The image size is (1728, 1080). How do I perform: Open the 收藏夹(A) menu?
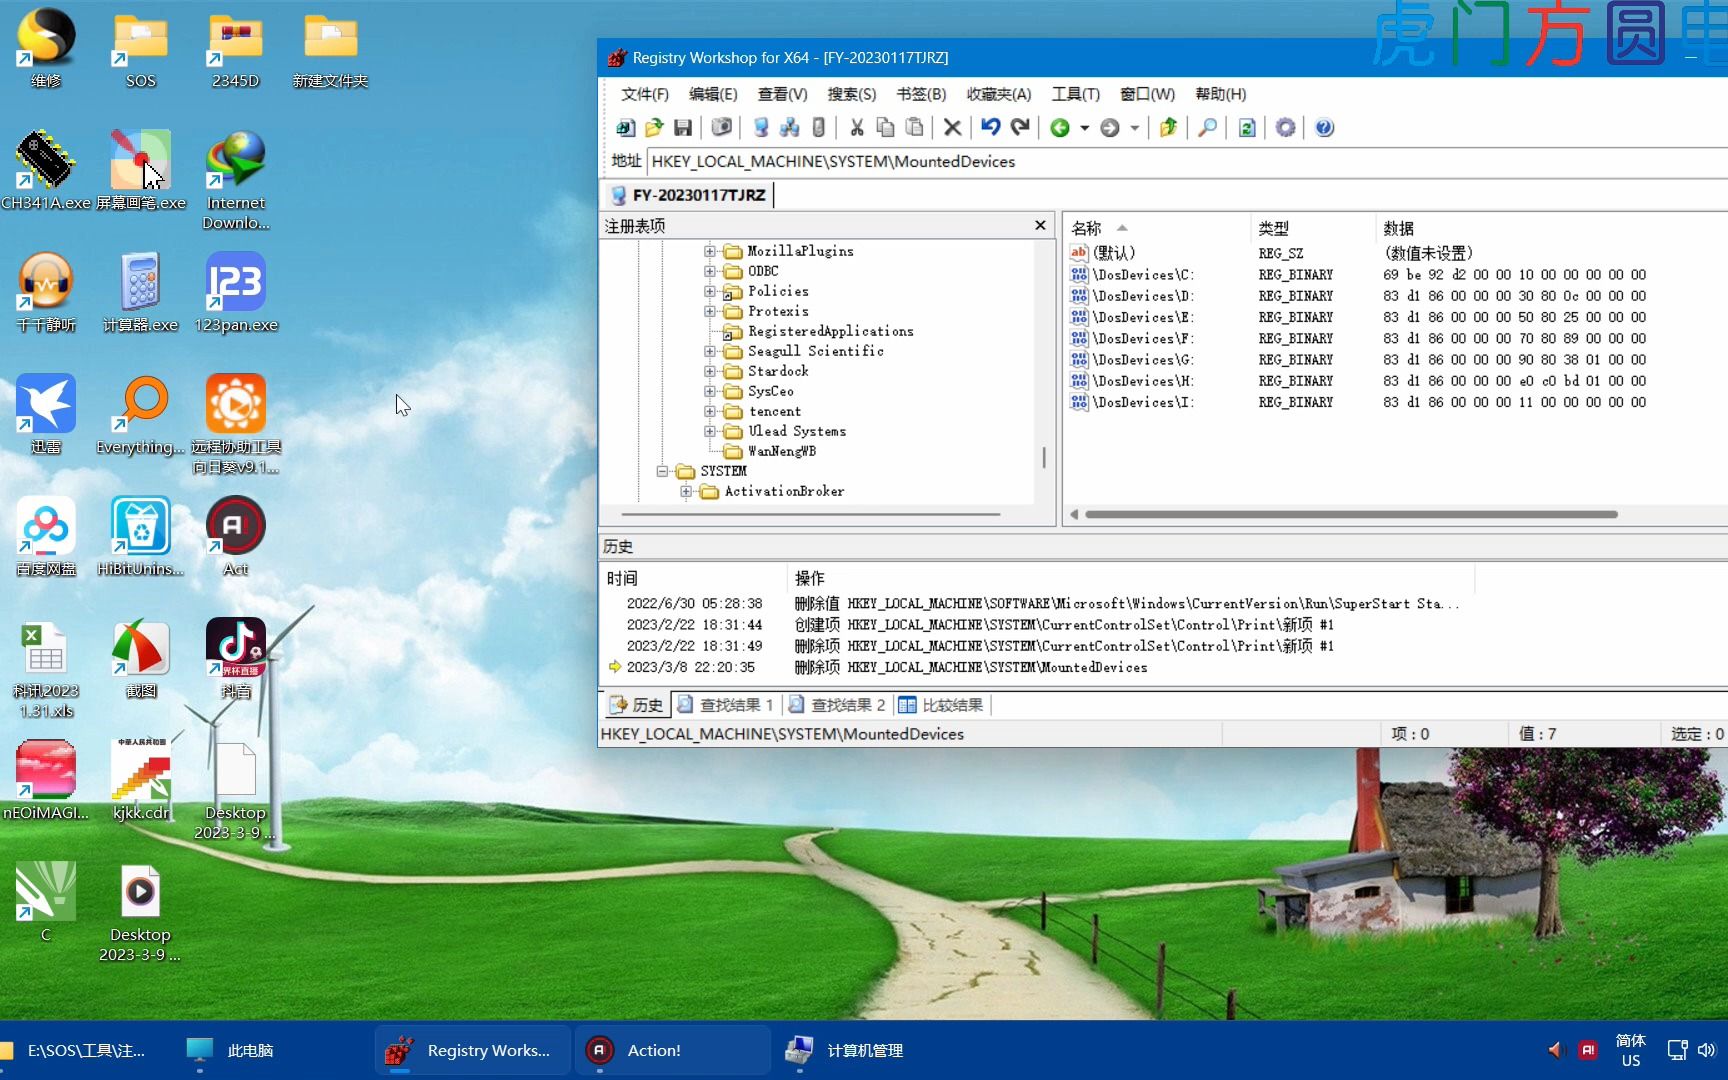click(x=998, y=94)
